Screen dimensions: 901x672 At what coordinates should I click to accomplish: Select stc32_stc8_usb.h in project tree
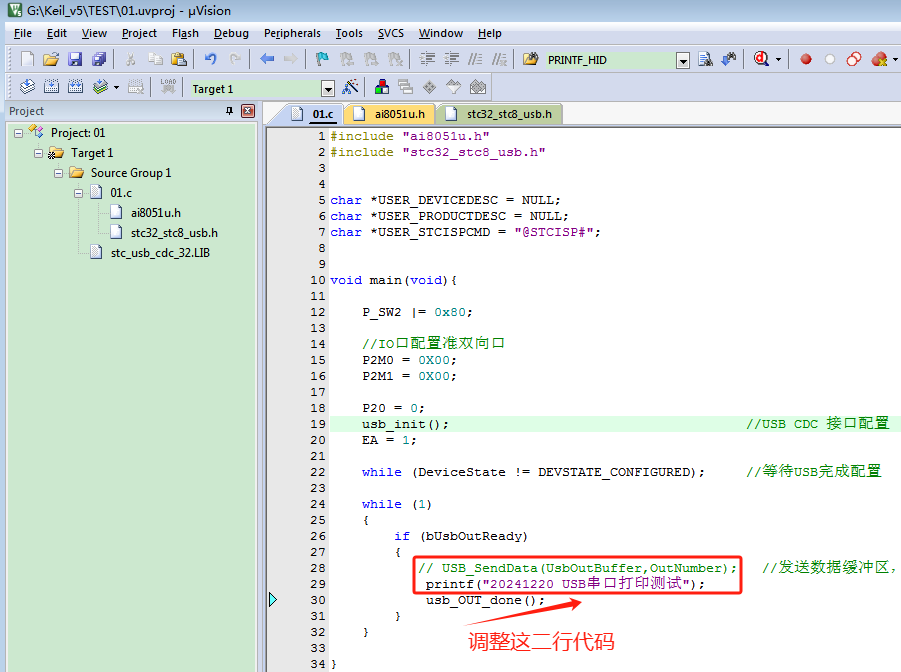click(174, 233)
